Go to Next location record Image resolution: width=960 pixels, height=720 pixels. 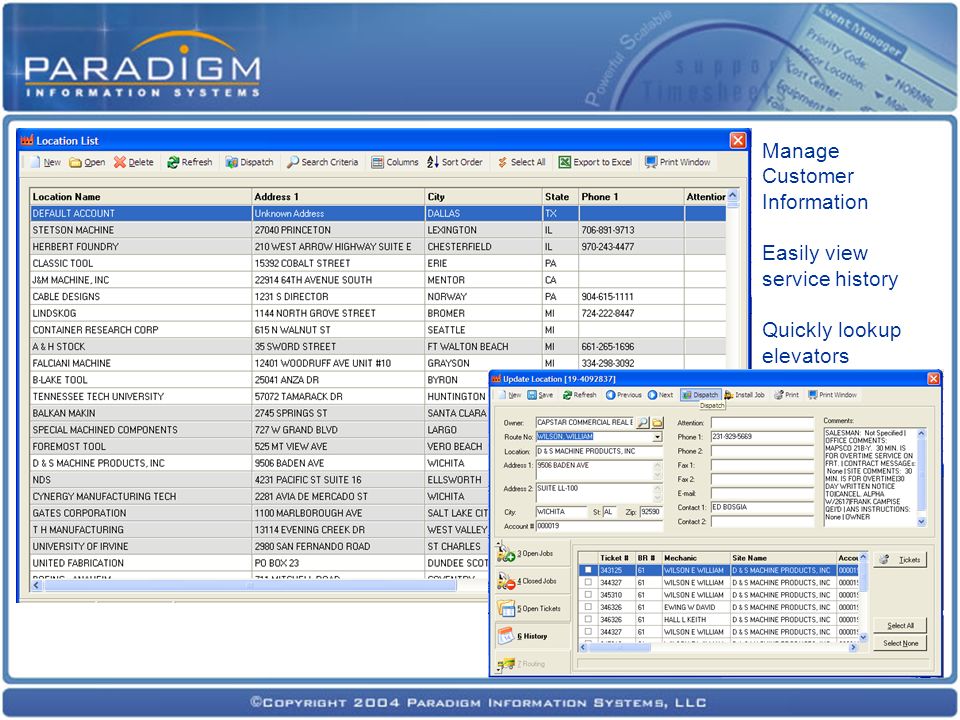[661, 395]
